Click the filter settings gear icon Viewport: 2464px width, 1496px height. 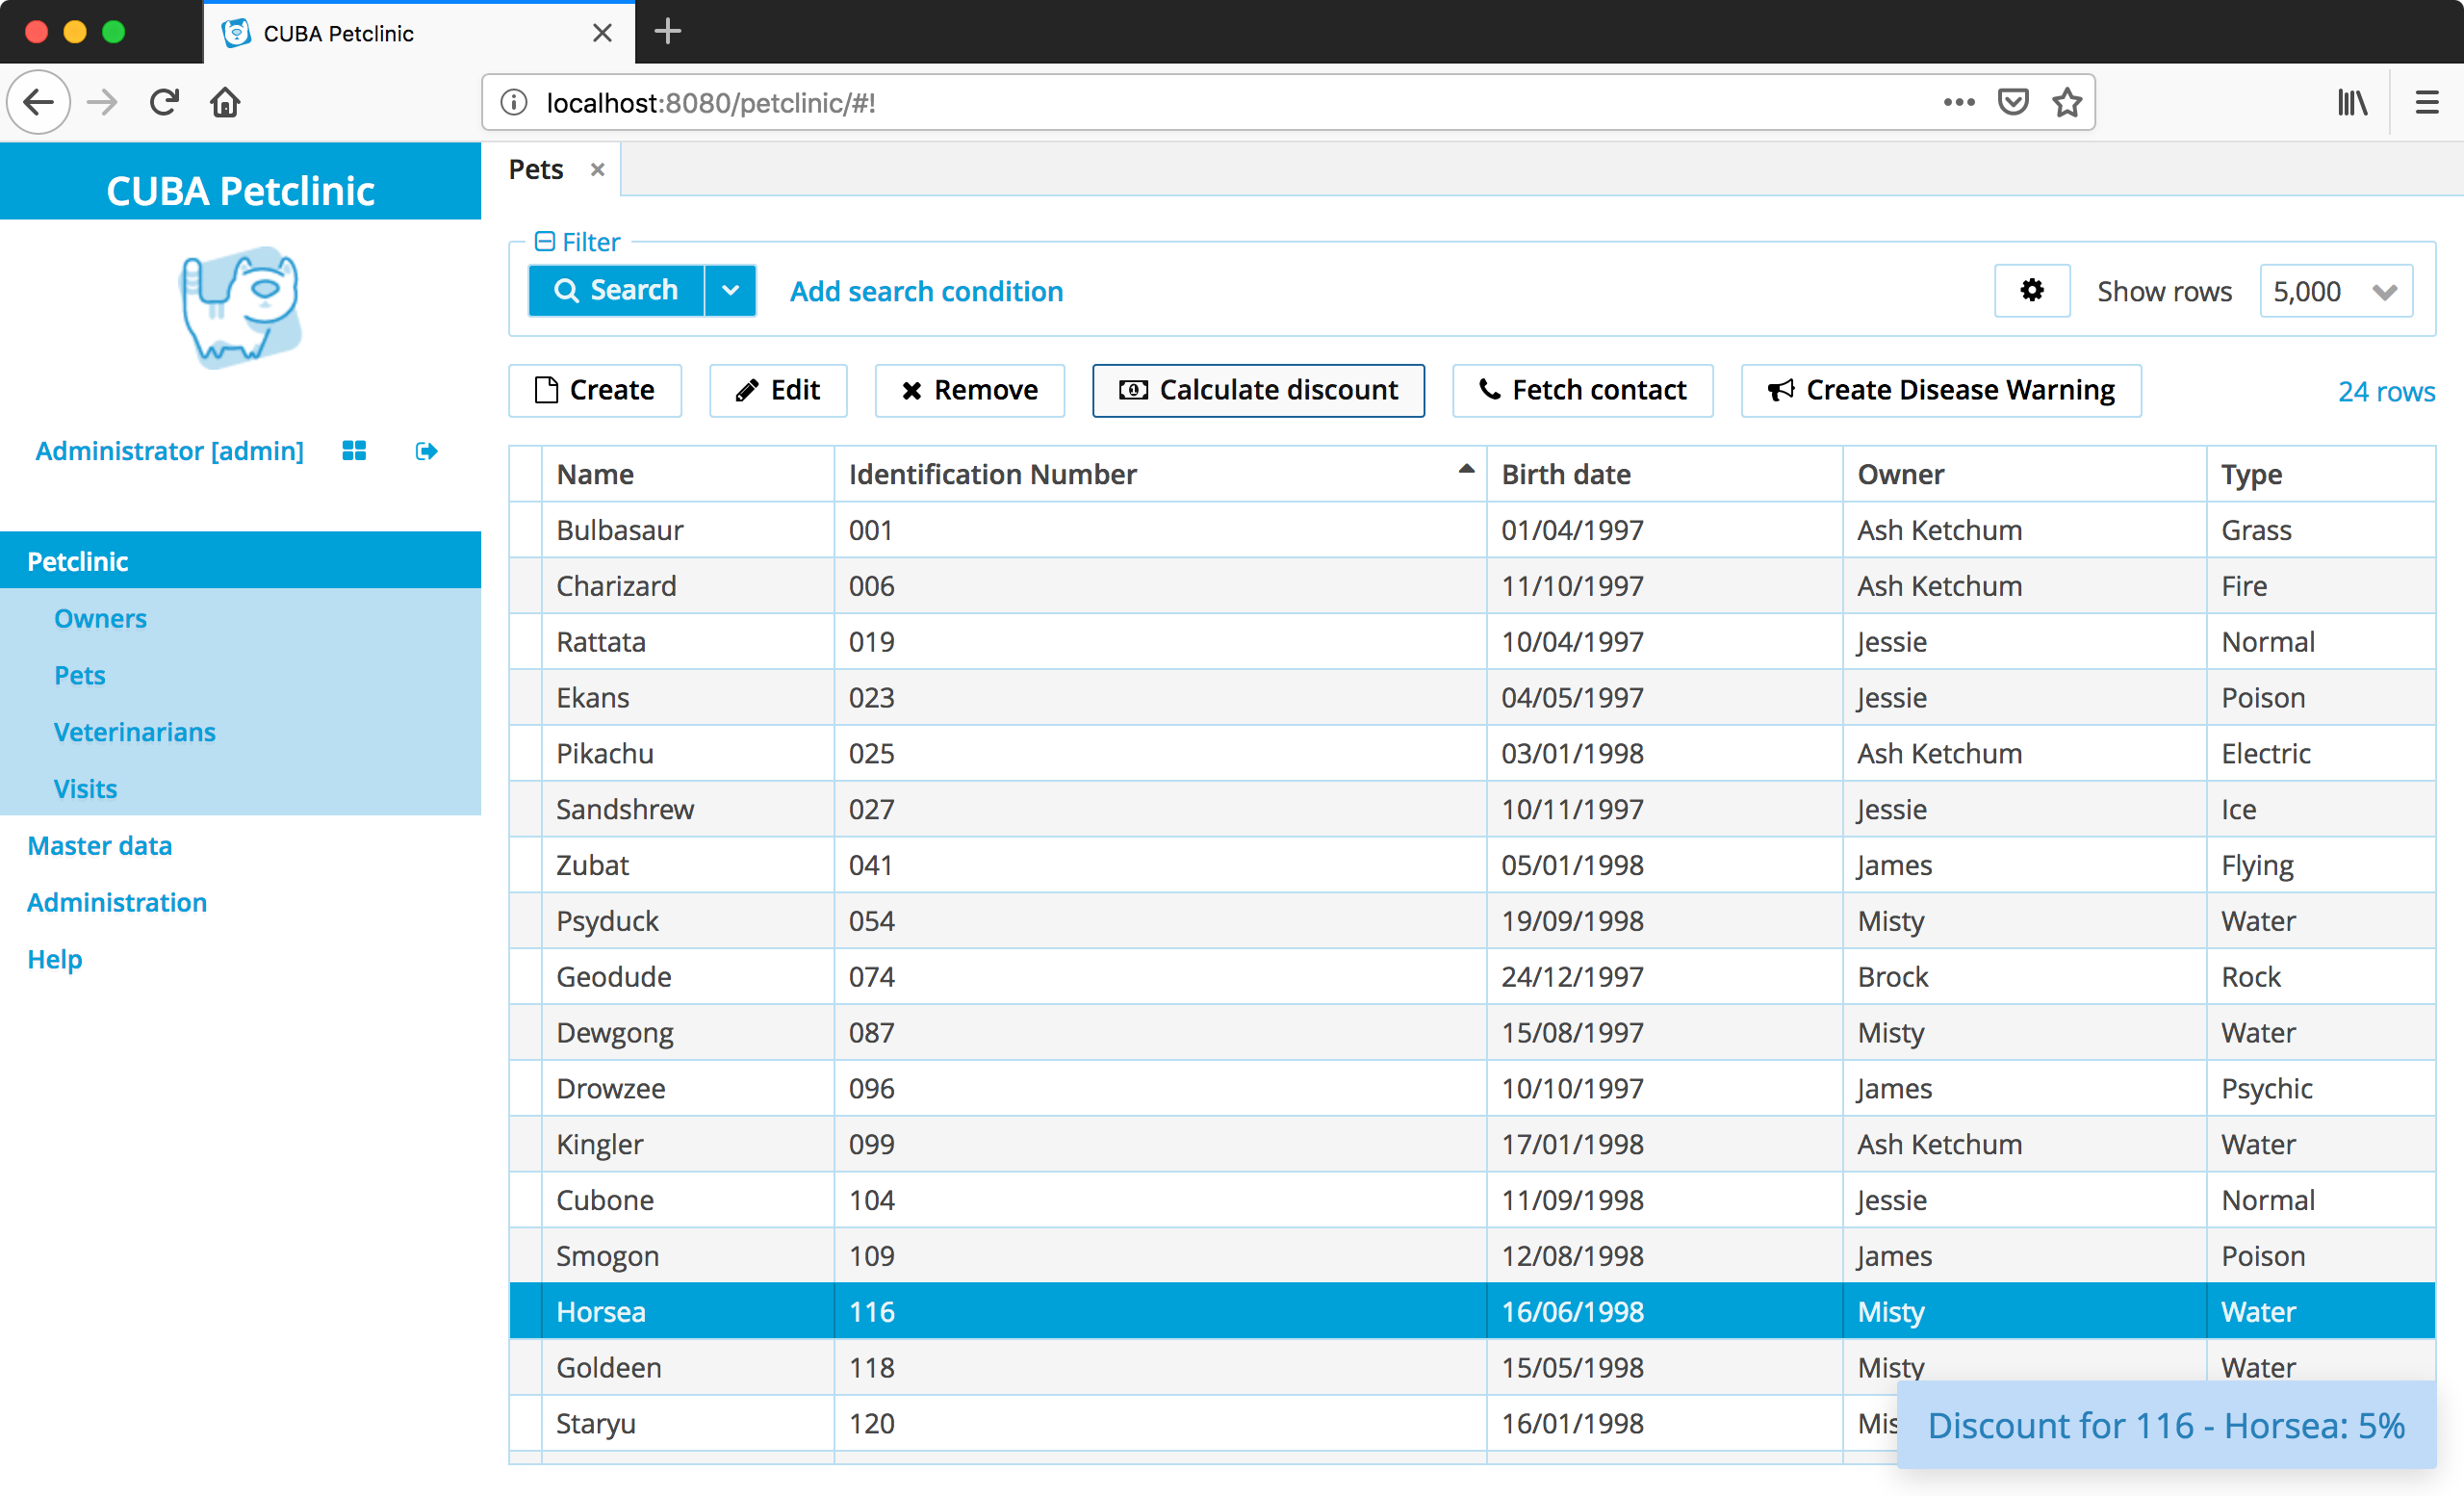point(2031,291)
